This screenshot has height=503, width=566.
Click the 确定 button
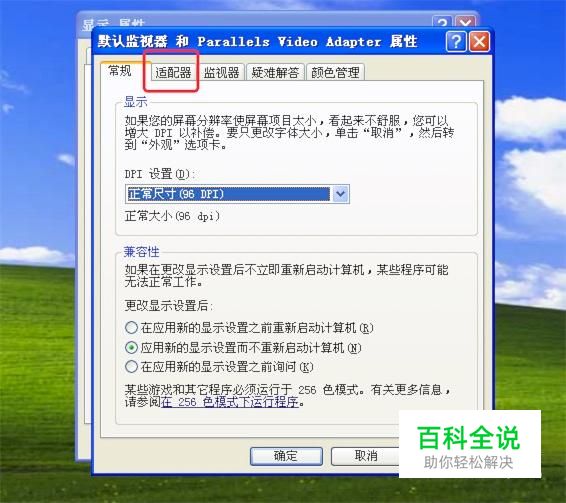coord(286,456)
